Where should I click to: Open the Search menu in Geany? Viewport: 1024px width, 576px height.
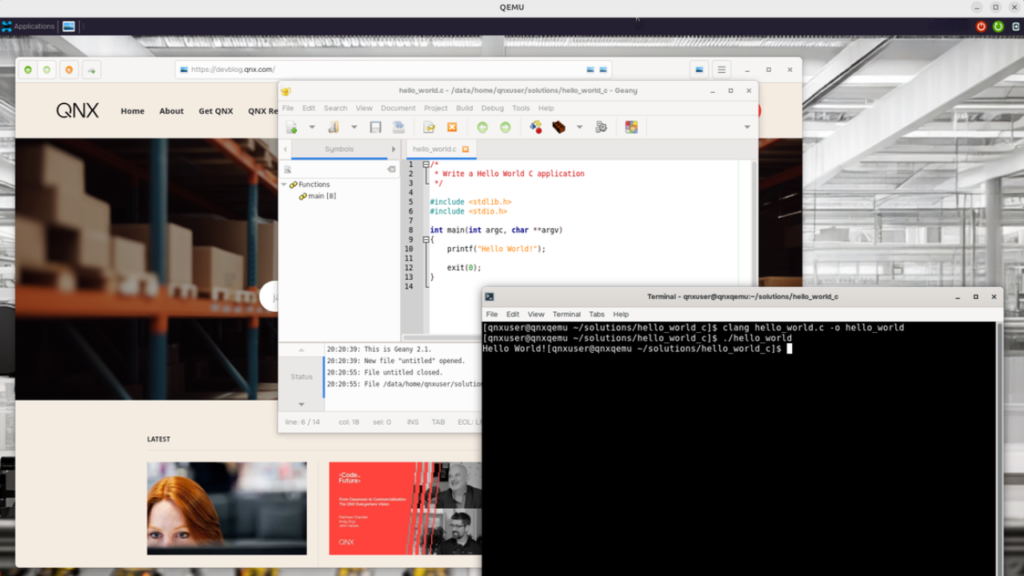click(336, 108)
